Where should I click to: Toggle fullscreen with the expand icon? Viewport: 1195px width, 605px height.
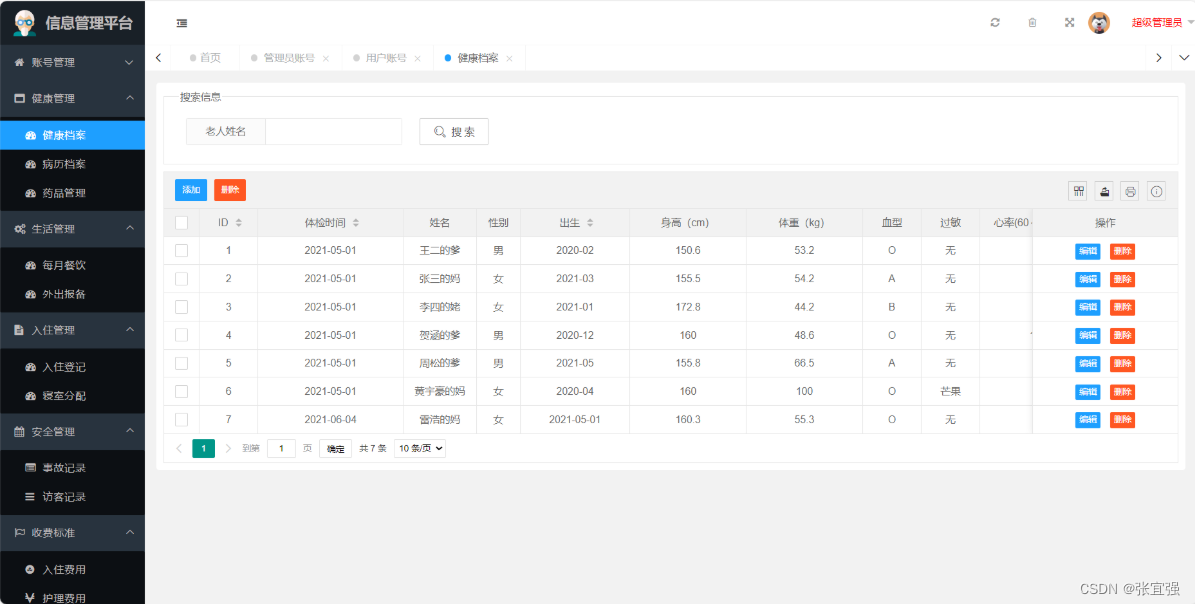coord(1069,22)
